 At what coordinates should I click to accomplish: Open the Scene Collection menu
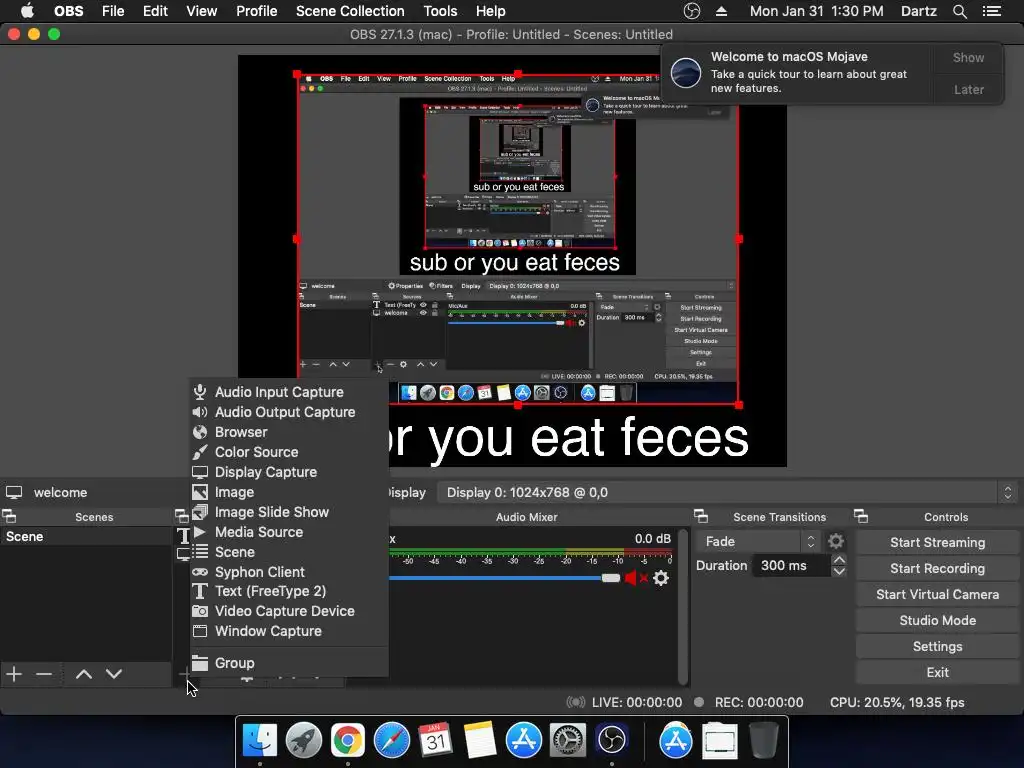(x=350, y=11)
